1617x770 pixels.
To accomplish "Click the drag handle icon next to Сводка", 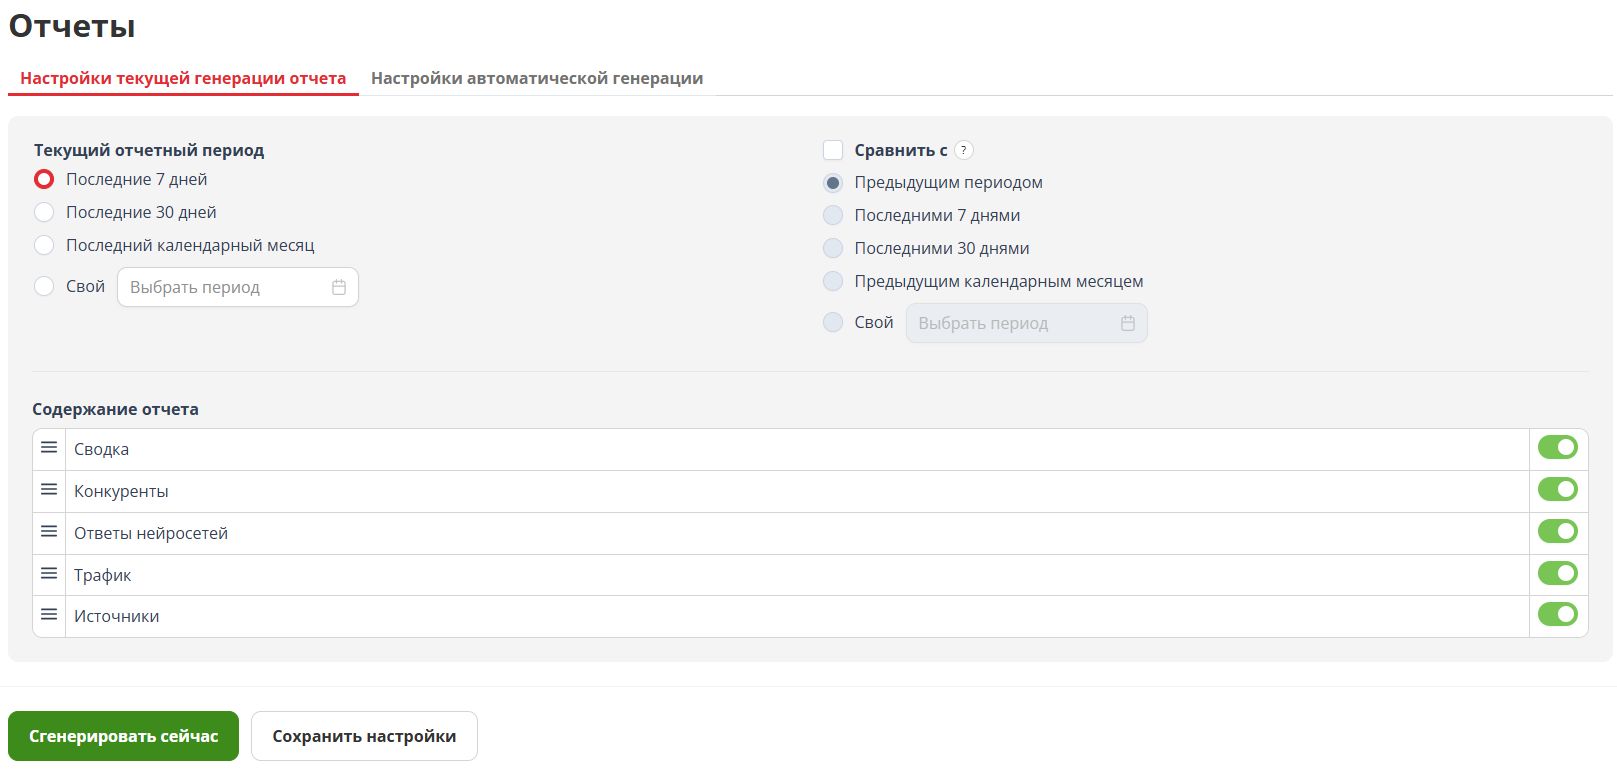I will pyautogui.click(x=49, y=448).
